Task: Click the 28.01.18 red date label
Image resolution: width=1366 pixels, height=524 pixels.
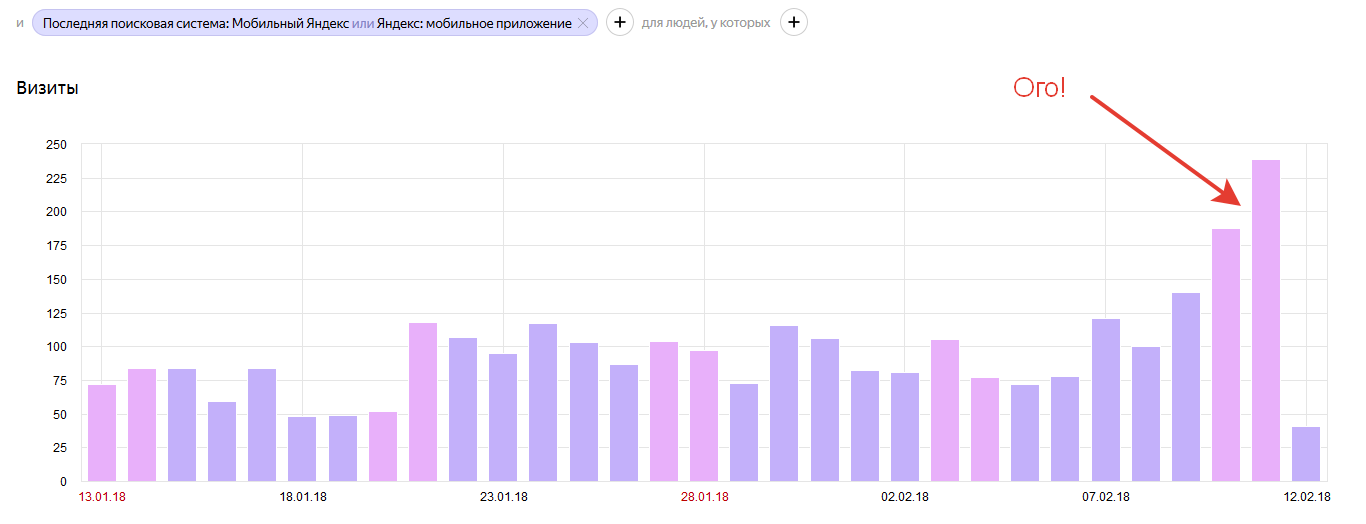Action: (704, 497)
